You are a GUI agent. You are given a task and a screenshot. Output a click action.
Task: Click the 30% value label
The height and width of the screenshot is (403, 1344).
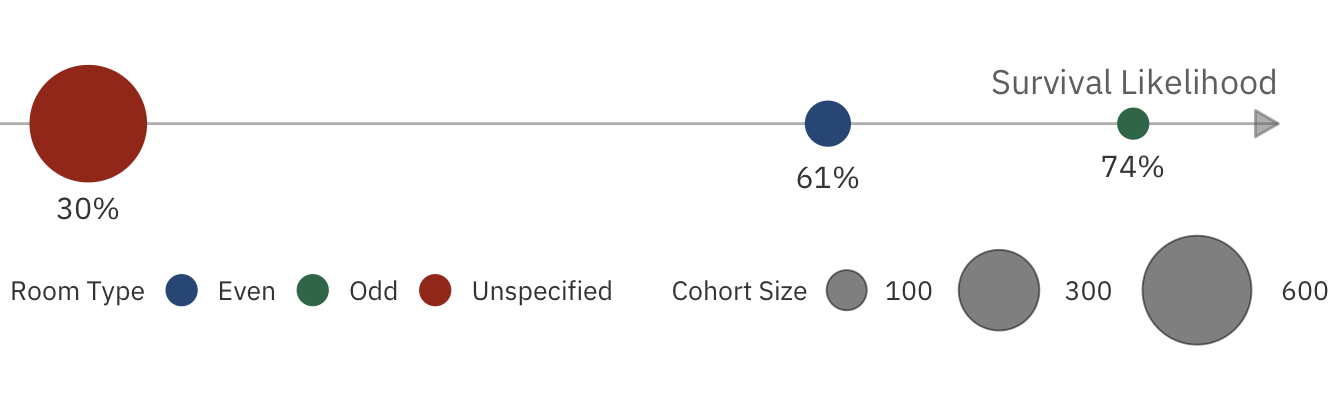pos(88,210)
